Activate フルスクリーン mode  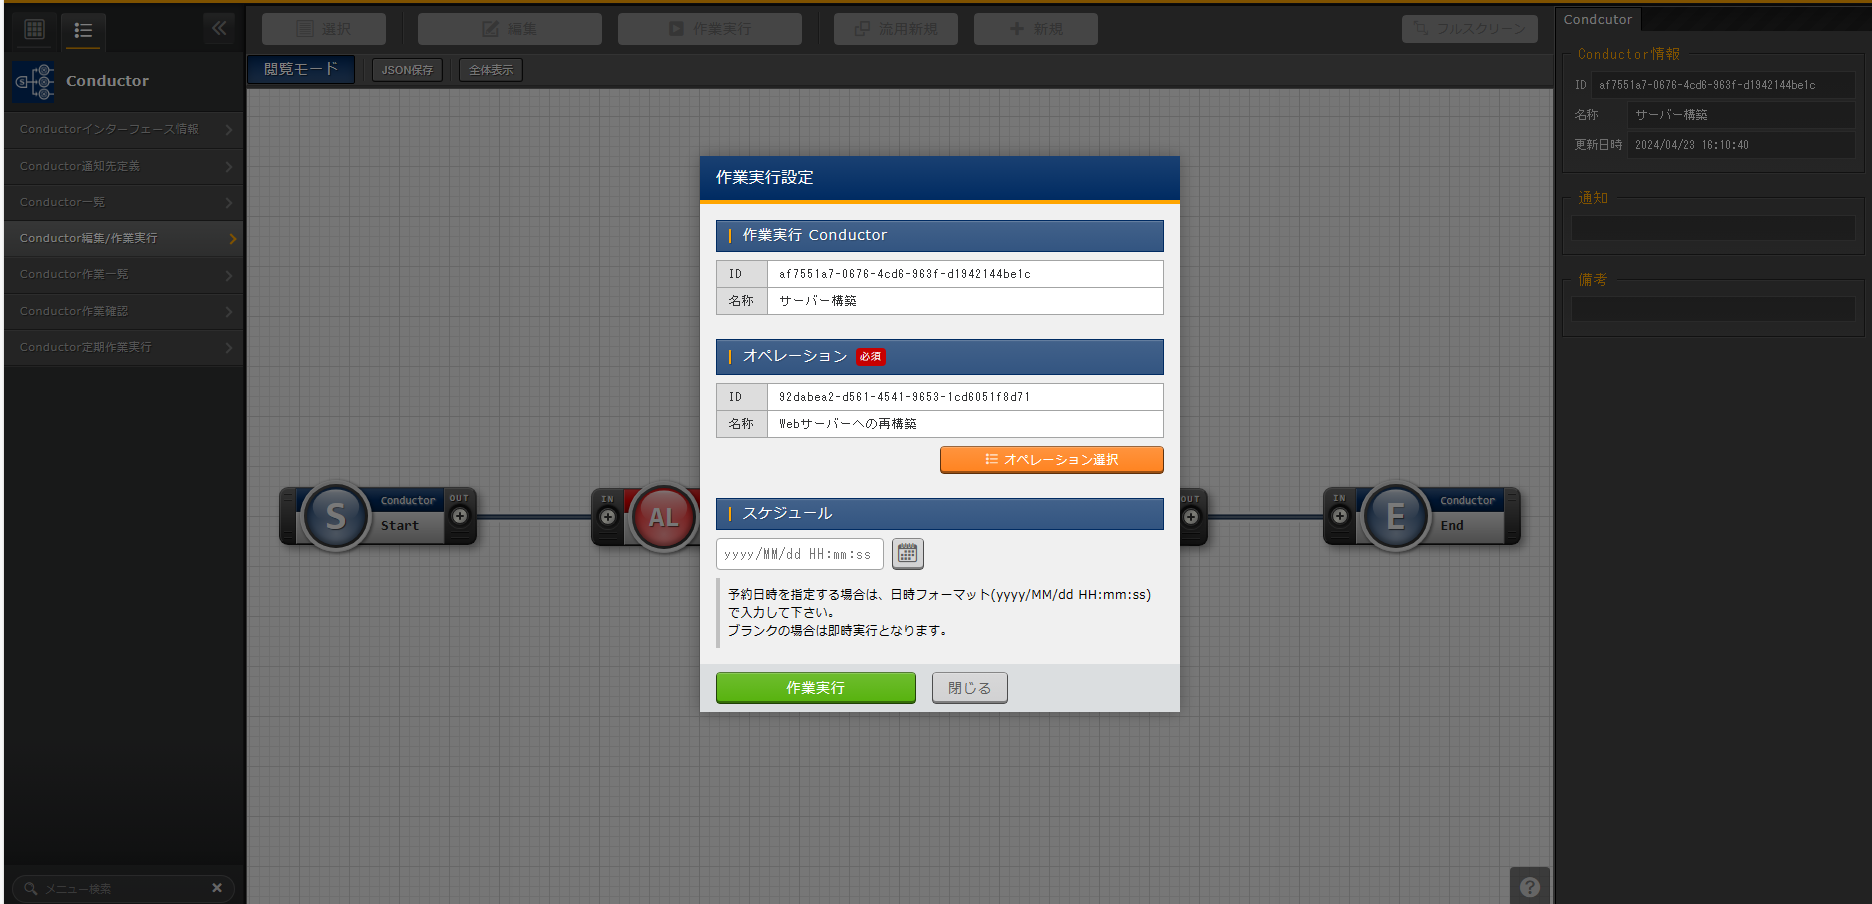tap(1469, 28)
